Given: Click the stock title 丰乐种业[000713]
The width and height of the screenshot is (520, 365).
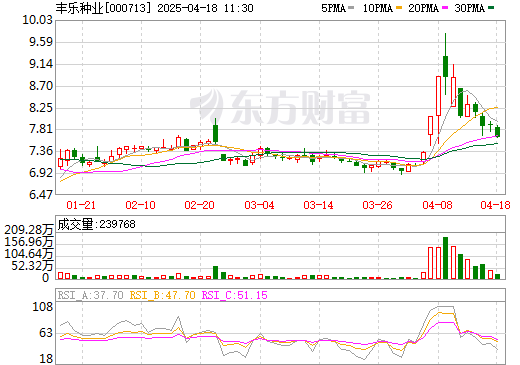Looking at the screenshot, I should pos(103,8).
